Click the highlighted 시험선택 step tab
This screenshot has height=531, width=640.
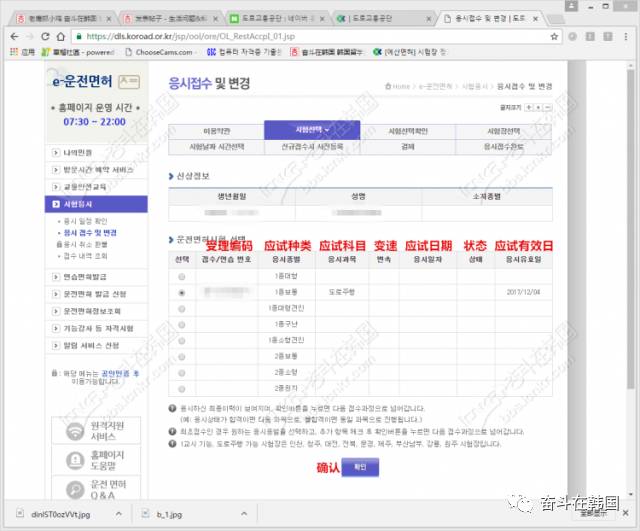pos(312,130)
